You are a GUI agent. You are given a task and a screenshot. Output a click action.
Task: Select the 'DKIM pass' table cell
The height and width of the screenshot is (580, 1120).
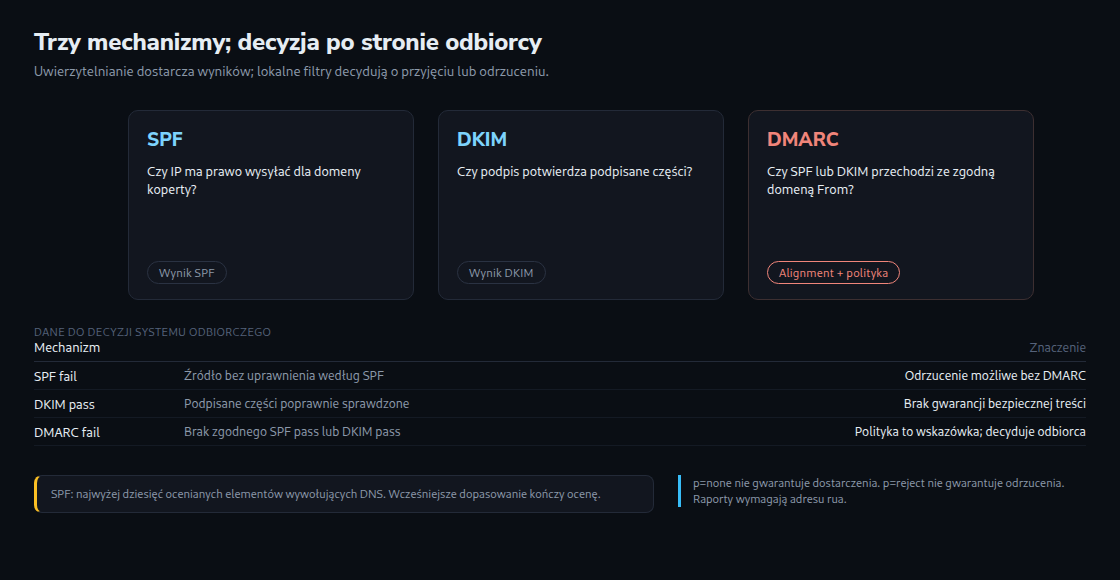pos(64,404)
